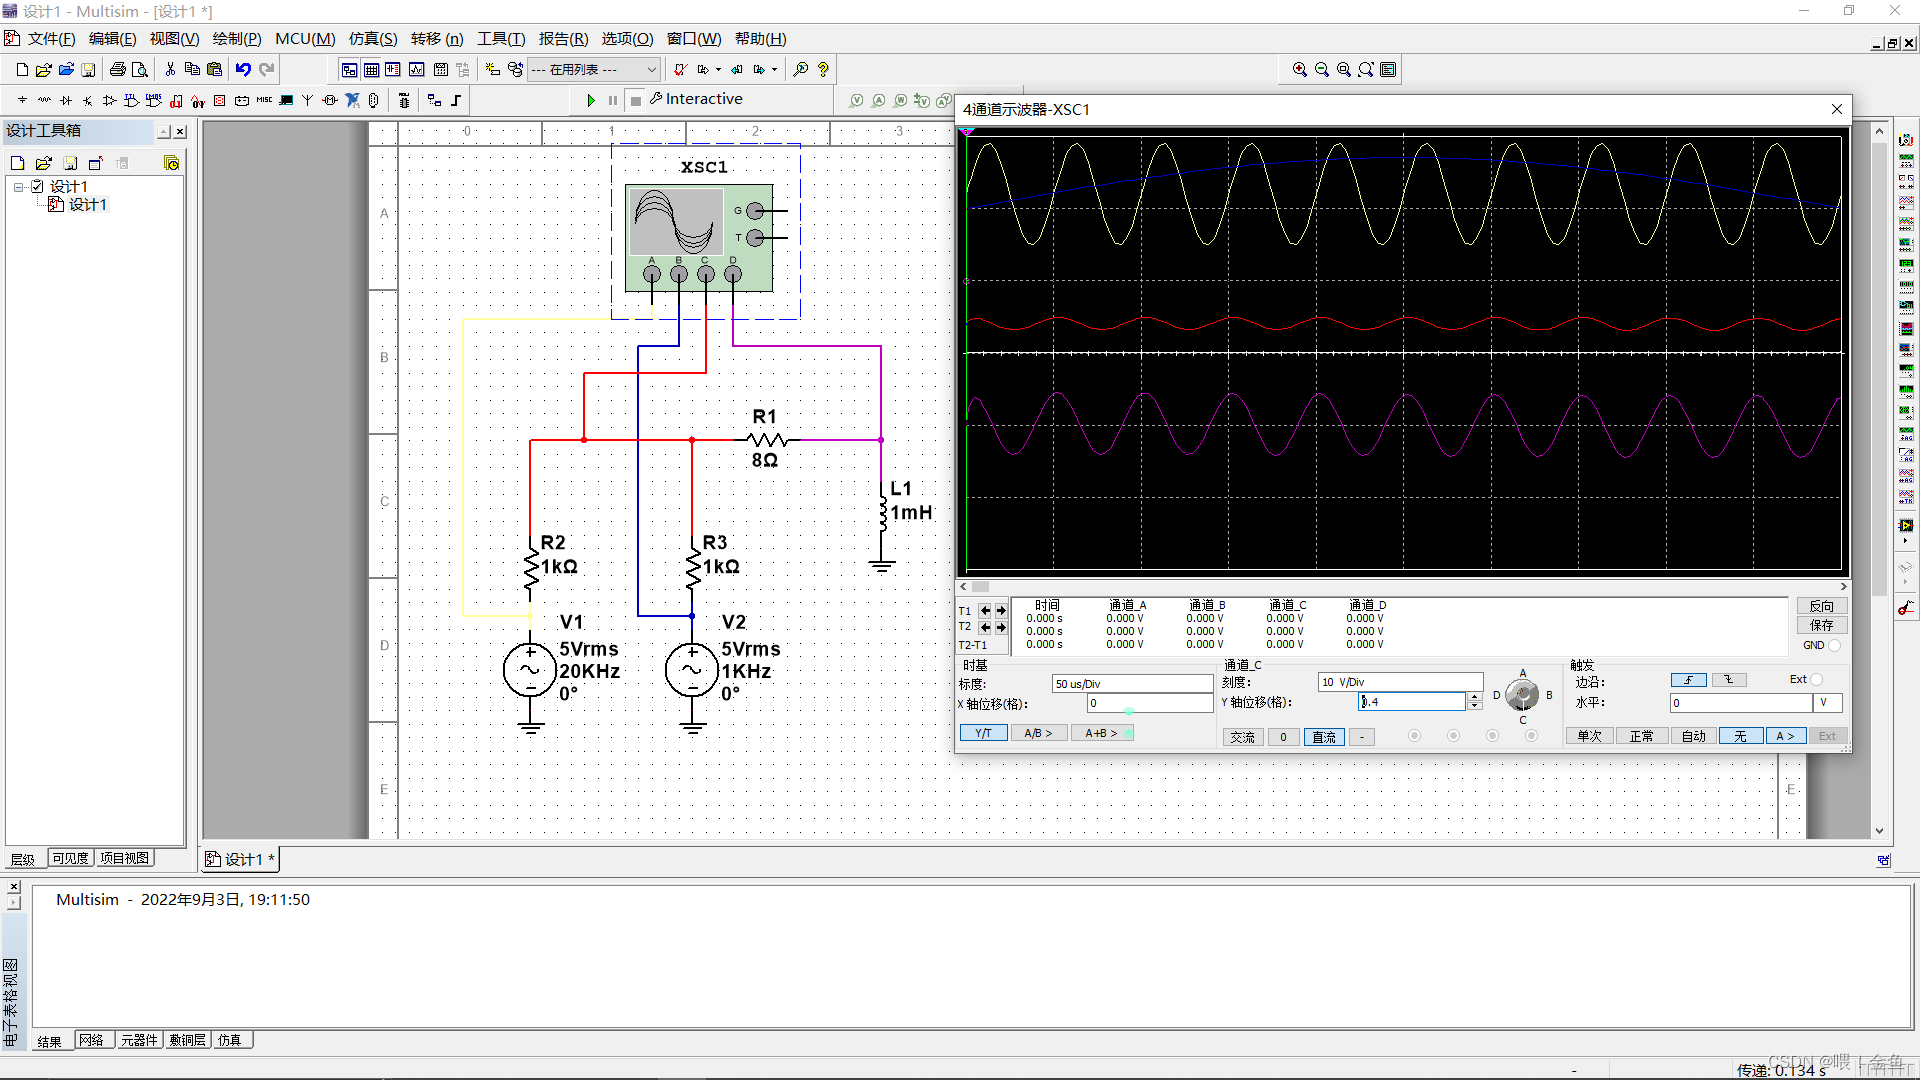The image size is (1920, 1080).
Task: Click the oscilloscope channel selector knob
Action: point(1522,695)
